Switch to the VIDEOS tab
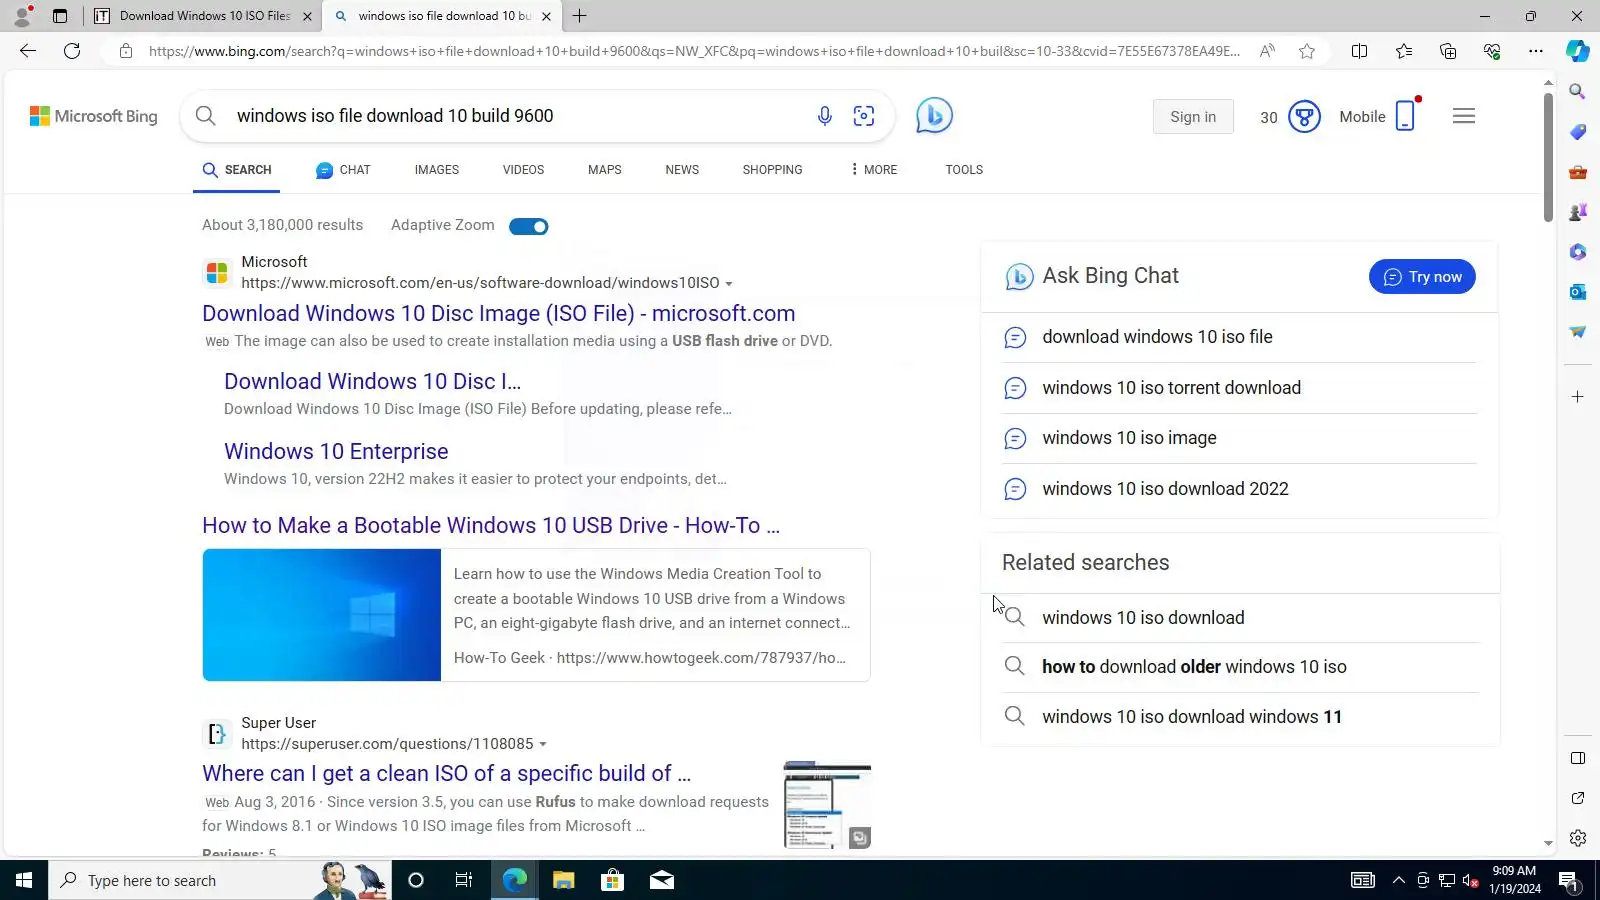Viewport: 1600px width, 900px height. (x=524, y=170)
